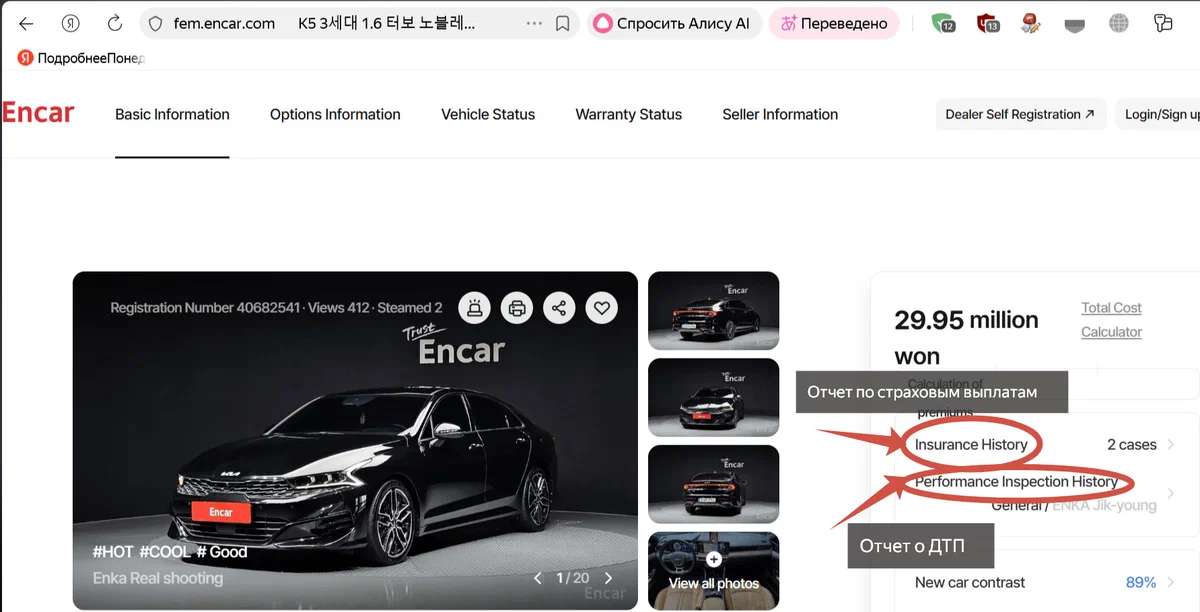Switch to the Vehicle Status tab

click(488, 114)
